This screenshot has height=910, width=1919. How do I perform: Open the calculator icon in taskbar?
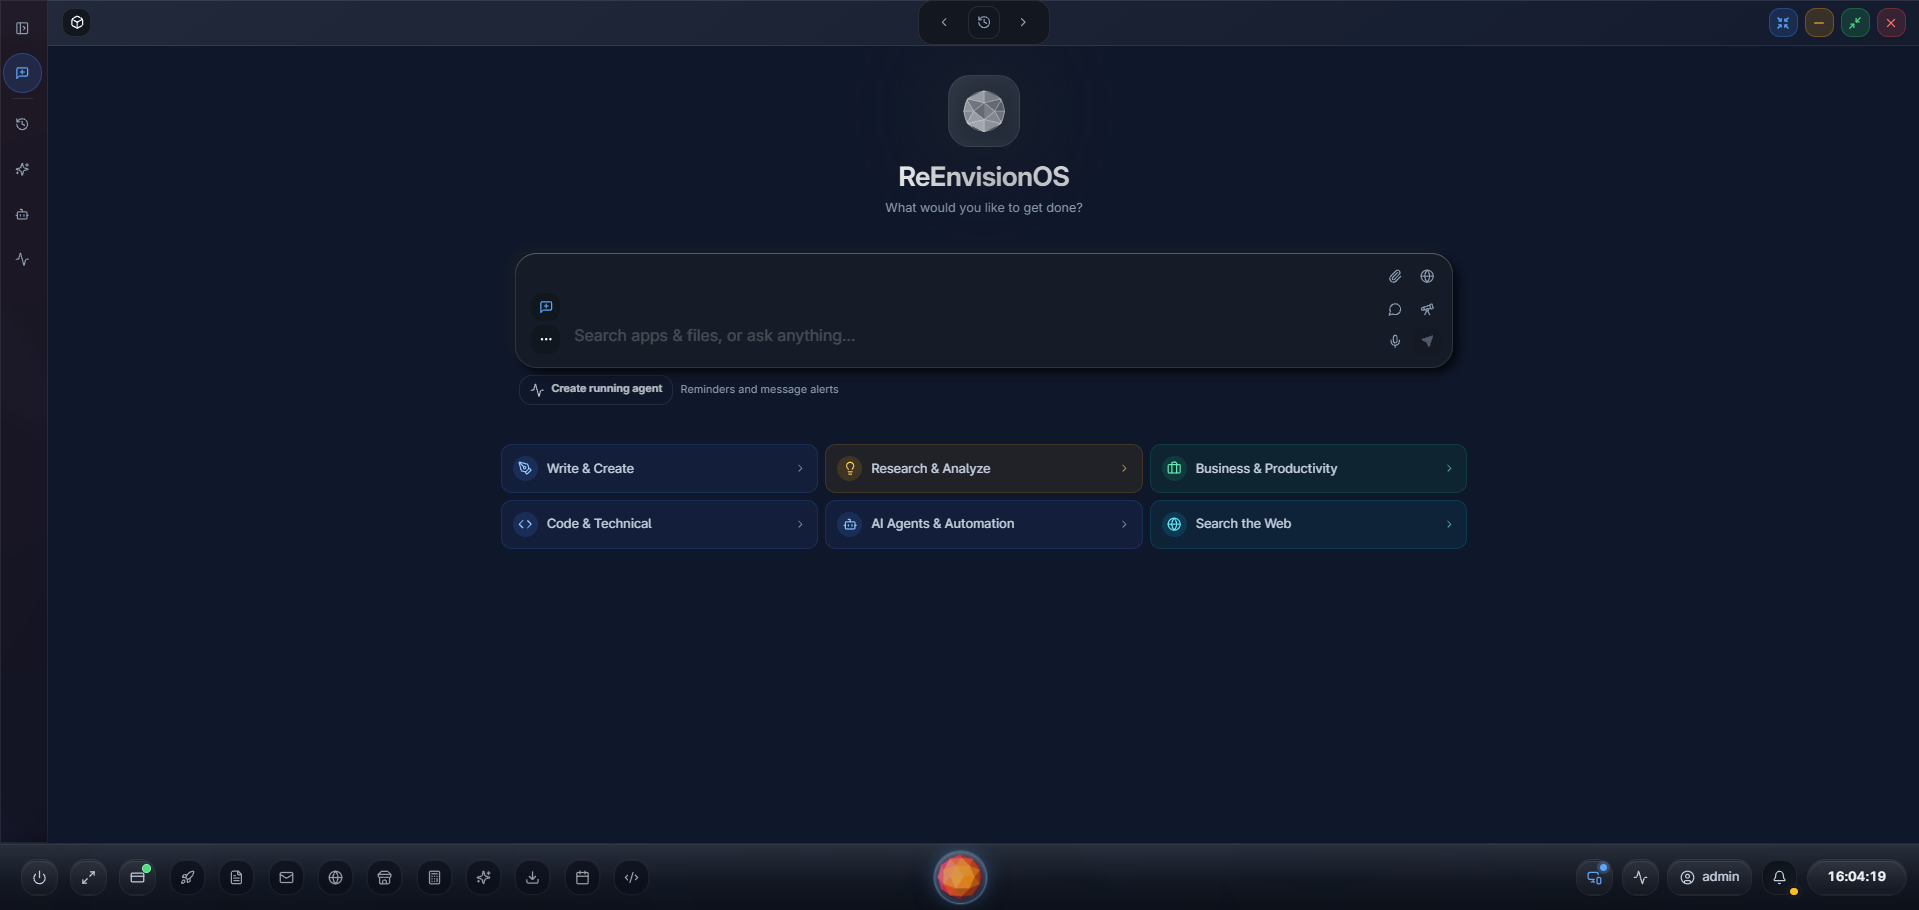pyautogui.click(x=434, y=877)
